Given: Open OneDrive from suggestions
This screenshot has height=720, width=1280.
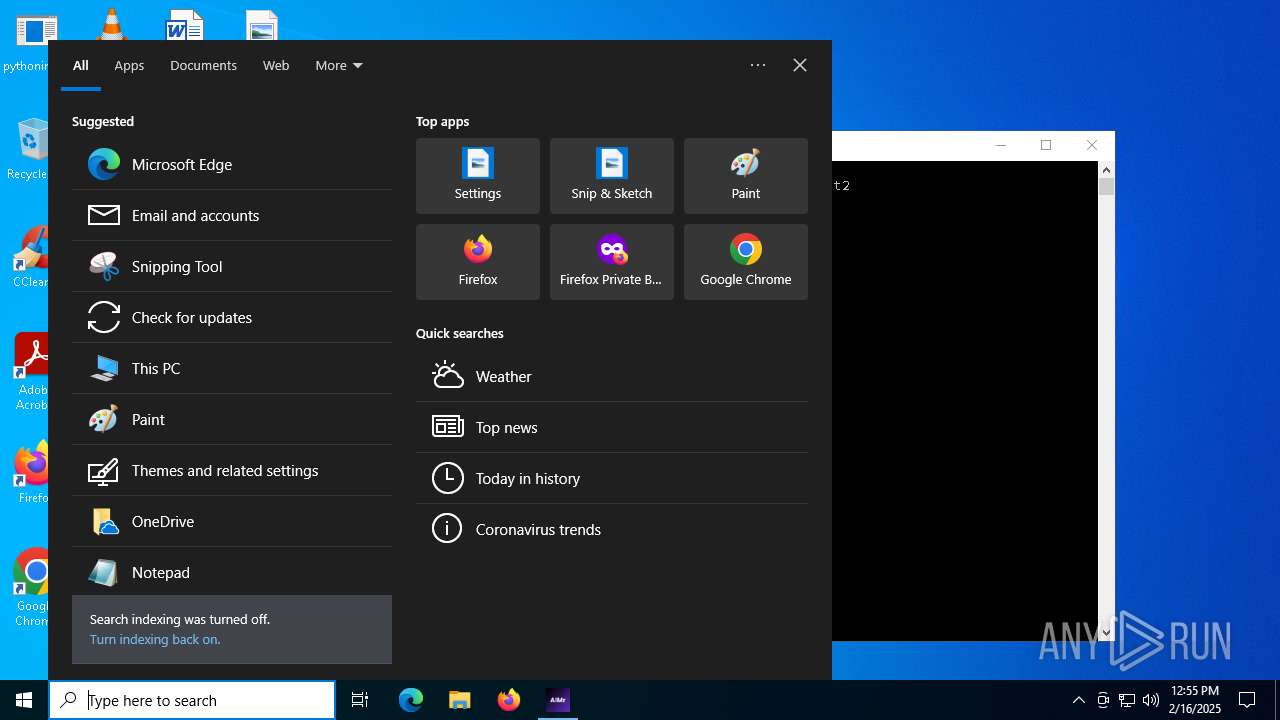Looking at the screenshot, I should coord(232,521).
